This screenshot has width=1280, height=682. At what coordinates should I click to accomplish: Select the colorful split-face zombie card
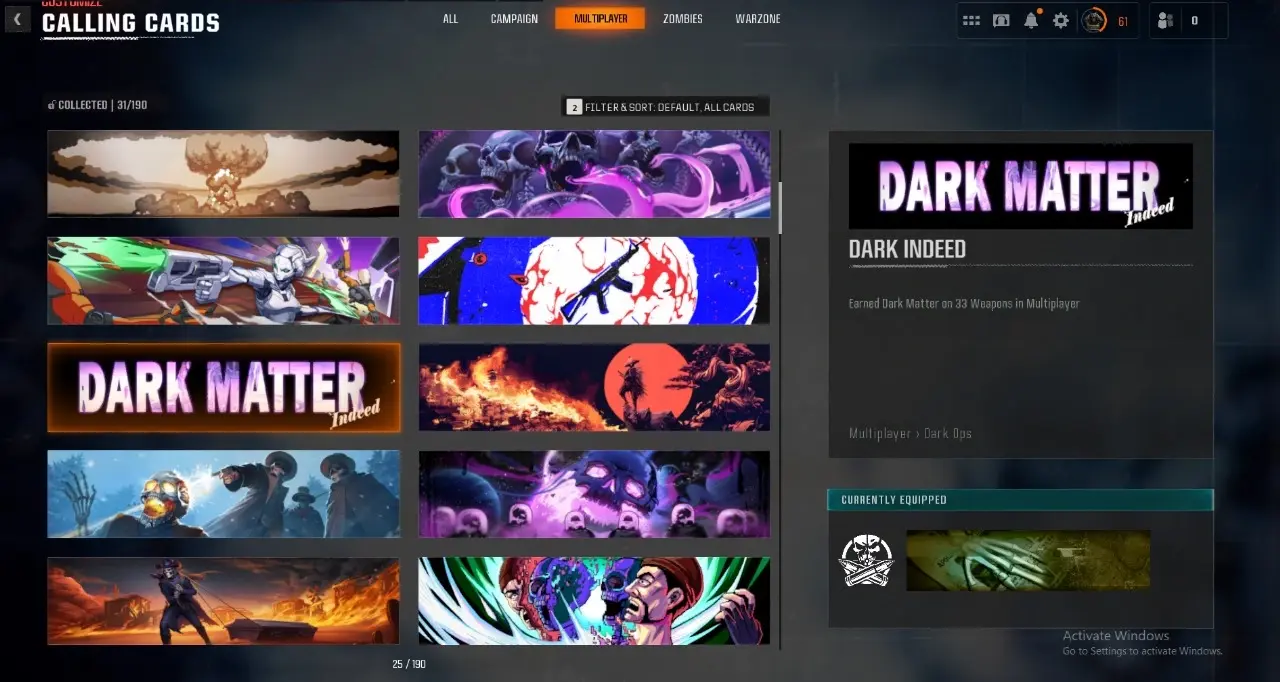tap(594, 601)
